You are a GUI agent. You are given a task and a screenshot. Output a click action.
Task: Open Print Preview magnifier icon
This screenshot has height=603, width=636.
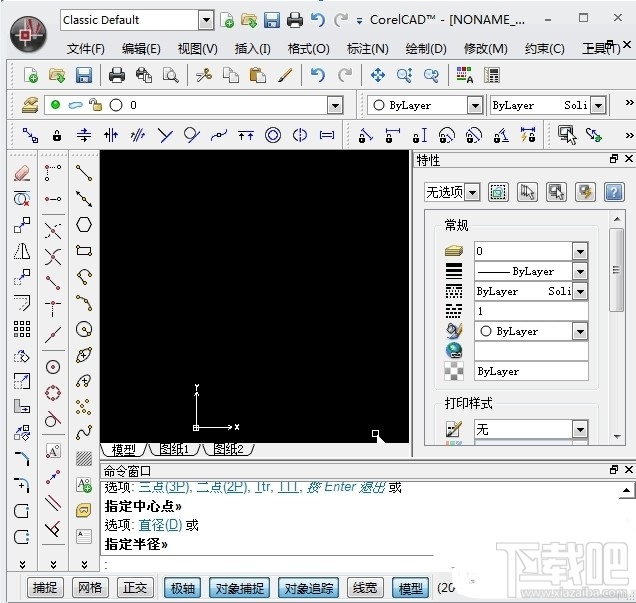(x=170, y=75)
